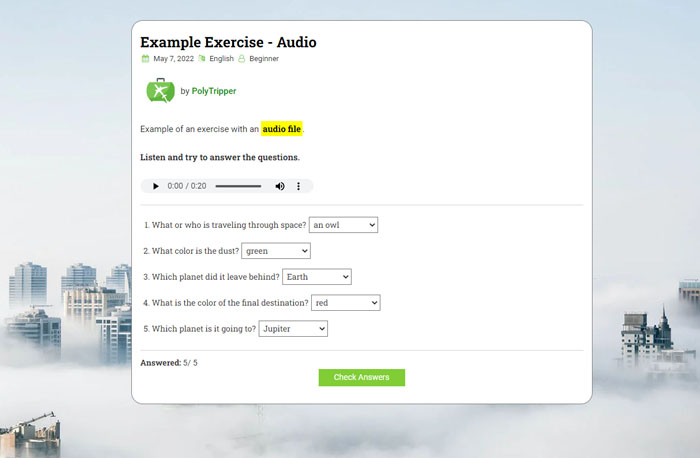Open the 'an owl' answer dropdown
700x458 pixels.
point(343,225)
